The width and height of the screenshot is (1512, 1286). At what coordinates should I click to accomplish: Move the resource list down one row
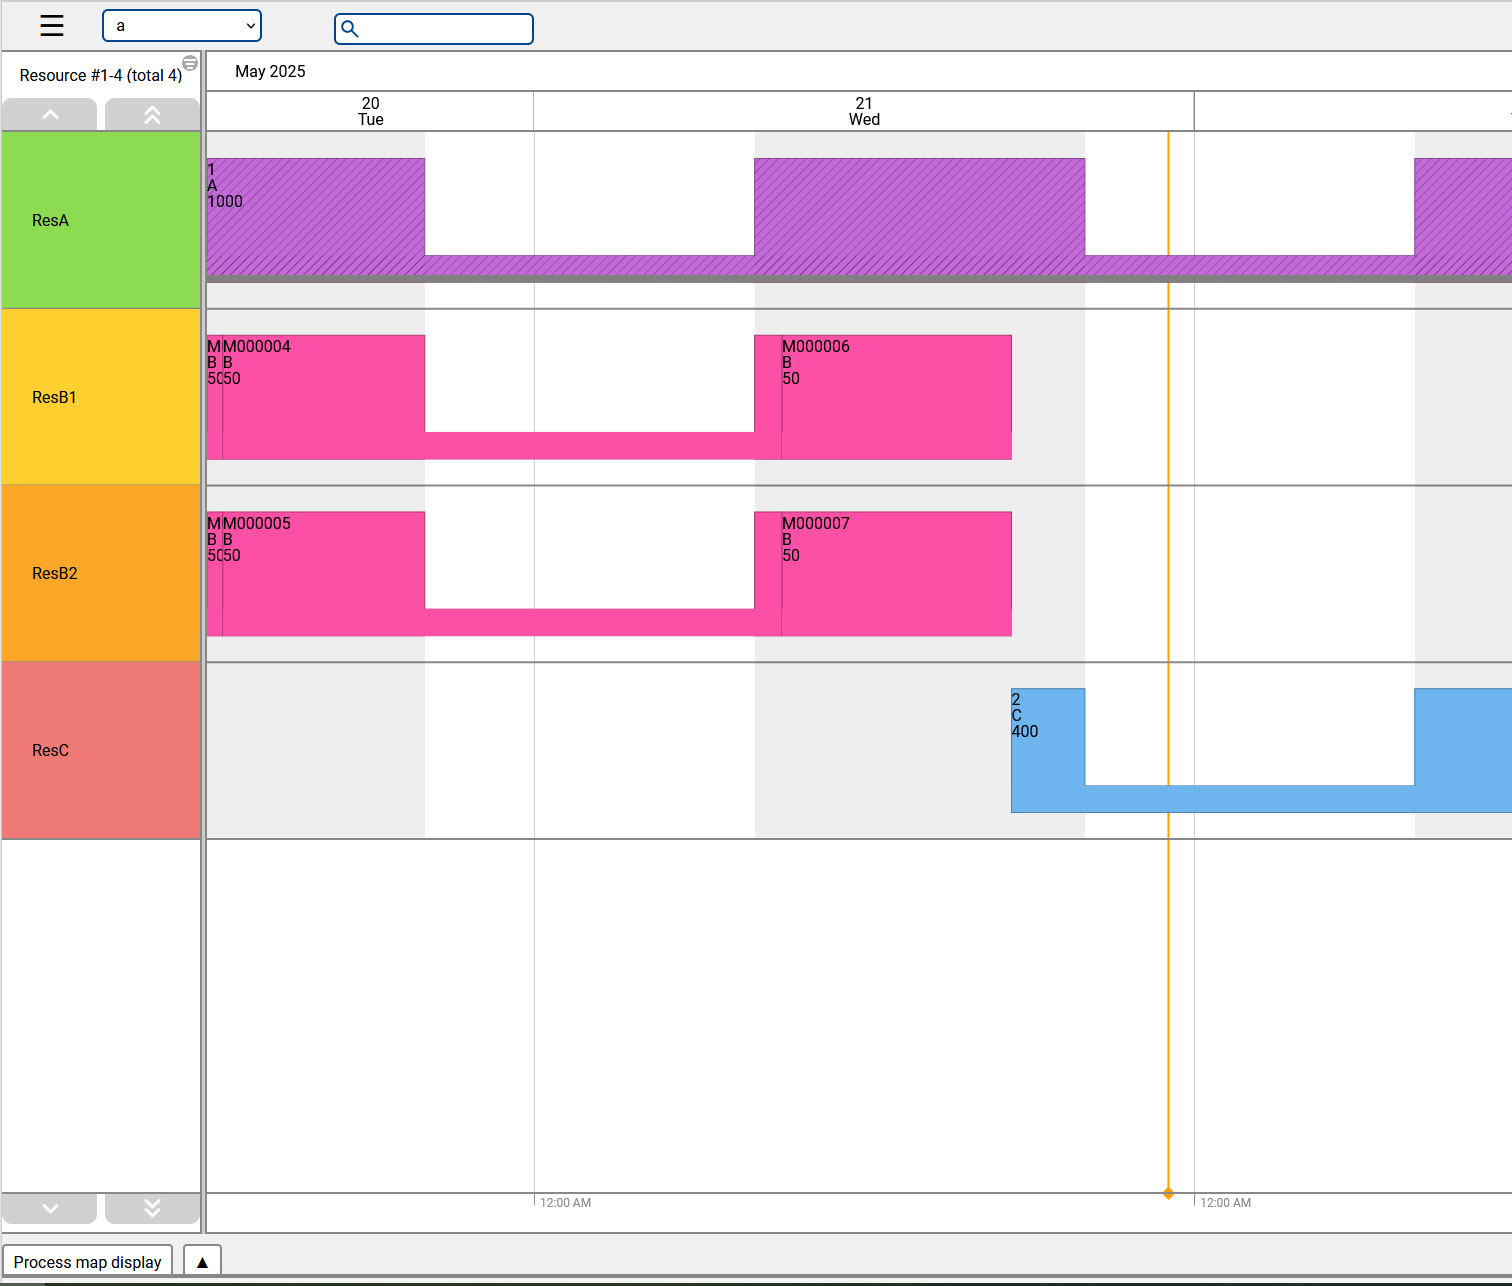50,1208
